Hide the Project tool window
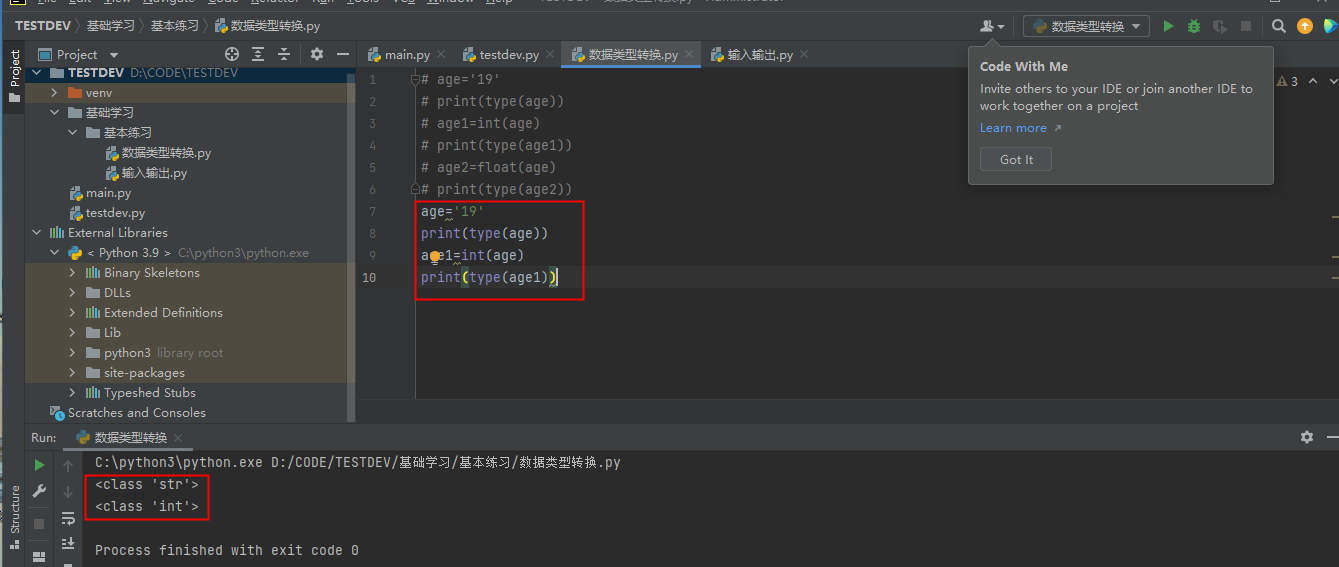Screen dimensions: 1339x567 point(343,54)
